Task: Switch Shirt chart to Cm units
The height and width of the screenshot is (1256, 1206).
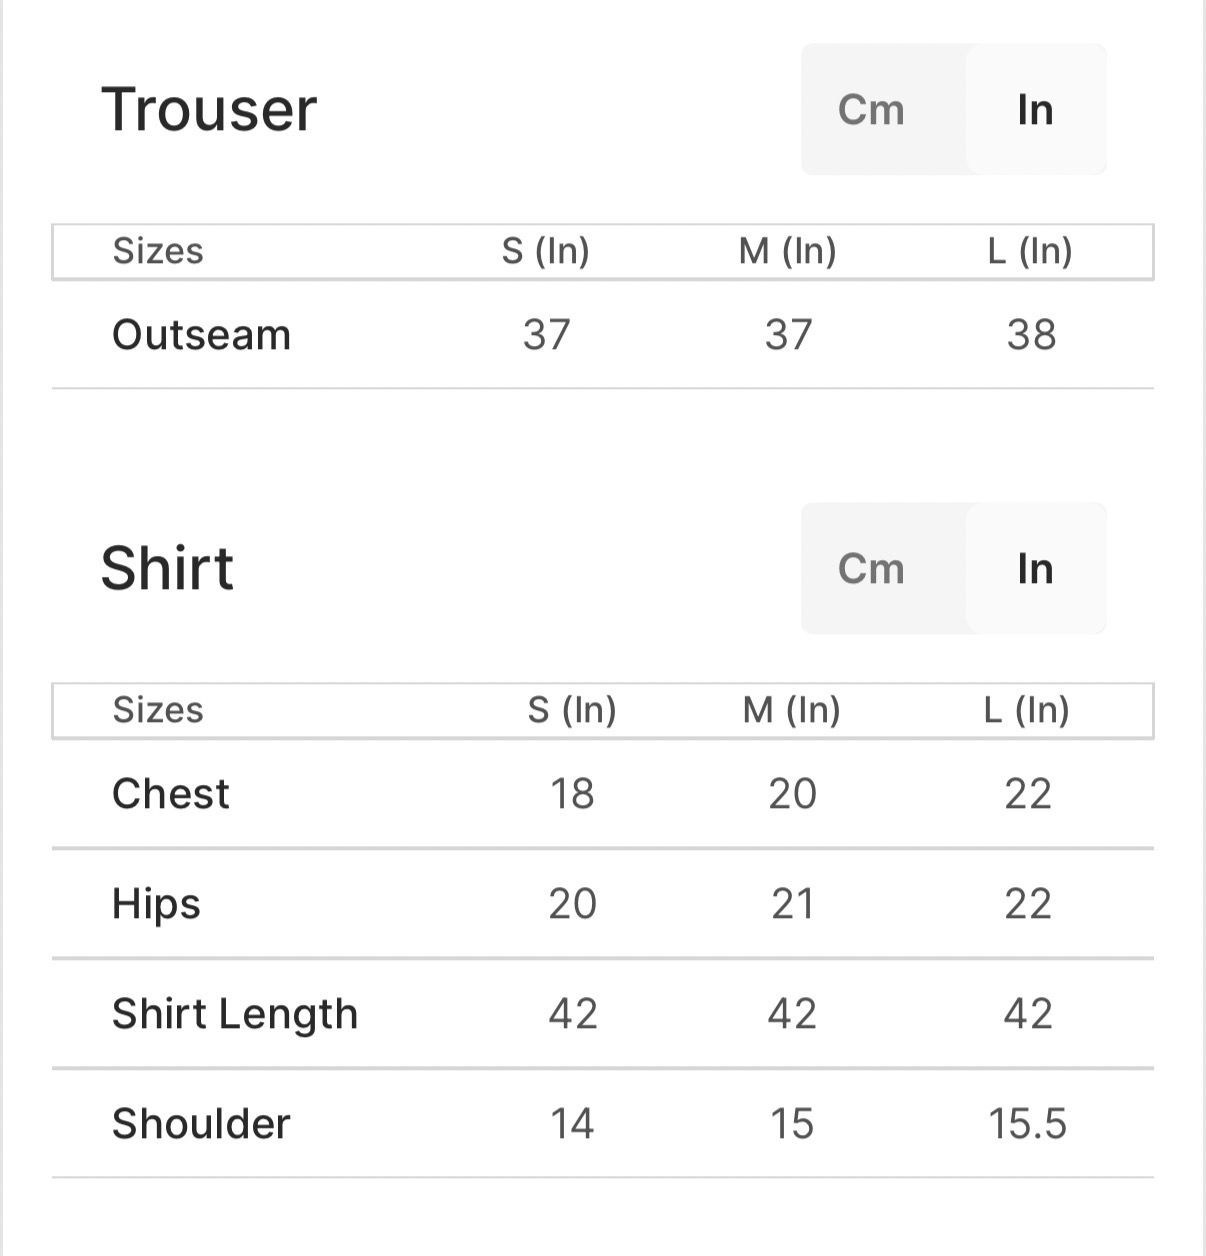Action: pyautogui.click(x=871, y=569)
